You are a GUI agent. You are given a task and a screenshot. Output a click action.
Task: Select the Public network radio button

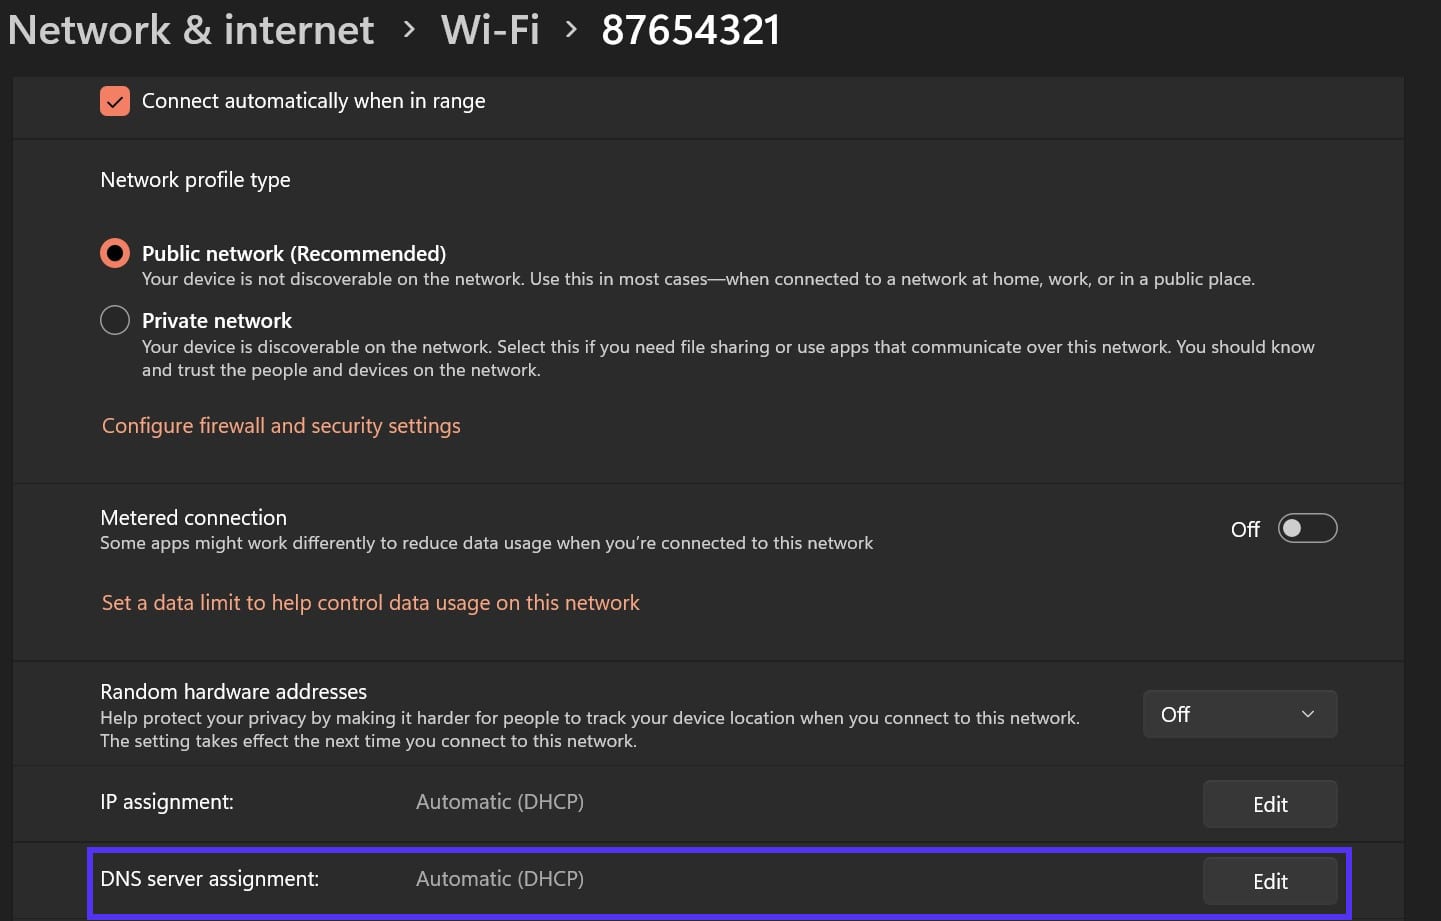pyautogui.click(x=114, y=253)
